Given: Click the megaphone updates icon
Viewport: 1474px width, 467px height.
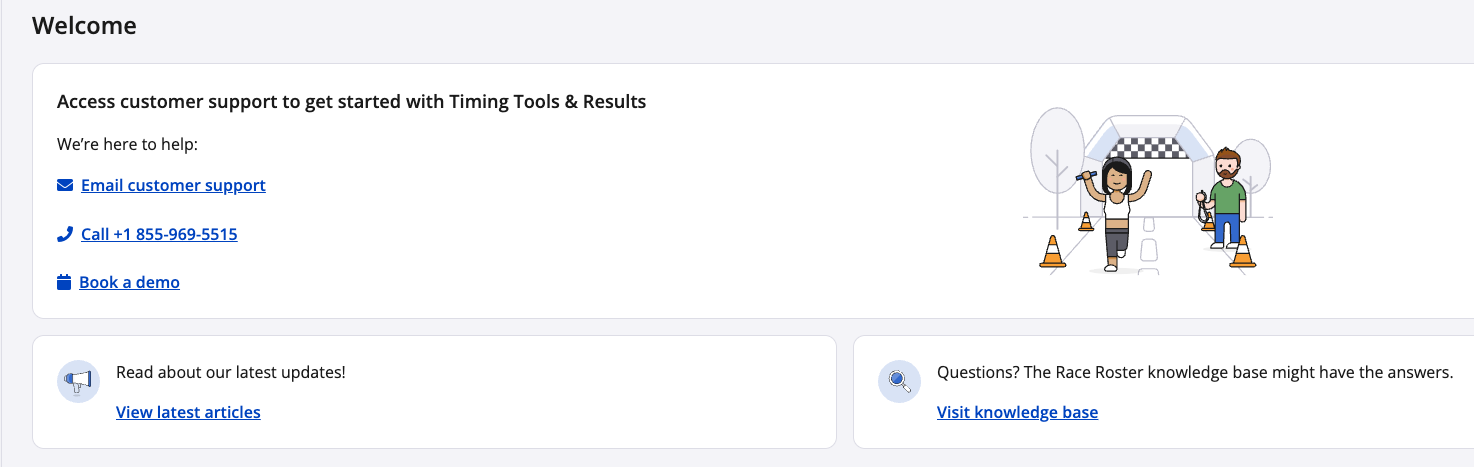Looking at the screenshot, I should [78, 381].
